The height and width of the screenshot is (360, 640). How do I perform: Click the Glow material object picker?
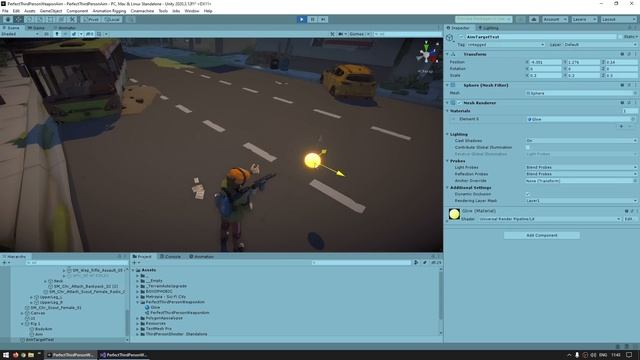pyautogui.click(x=633, y=119)
